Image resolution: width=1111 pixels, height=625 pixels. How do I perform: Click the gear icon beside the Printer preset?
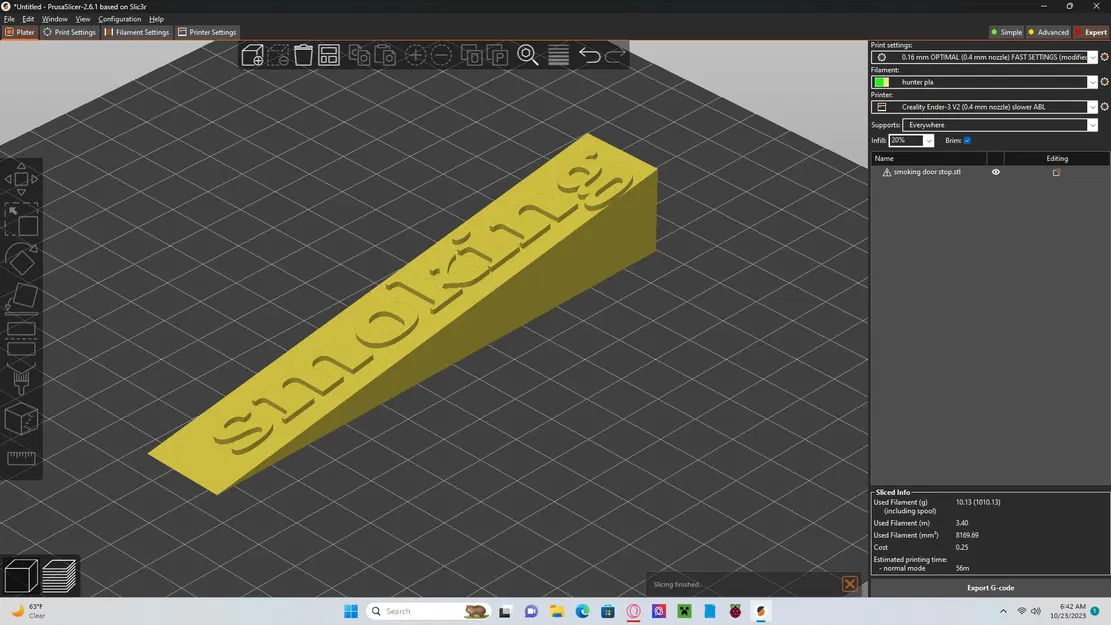tap(1104, 107)
